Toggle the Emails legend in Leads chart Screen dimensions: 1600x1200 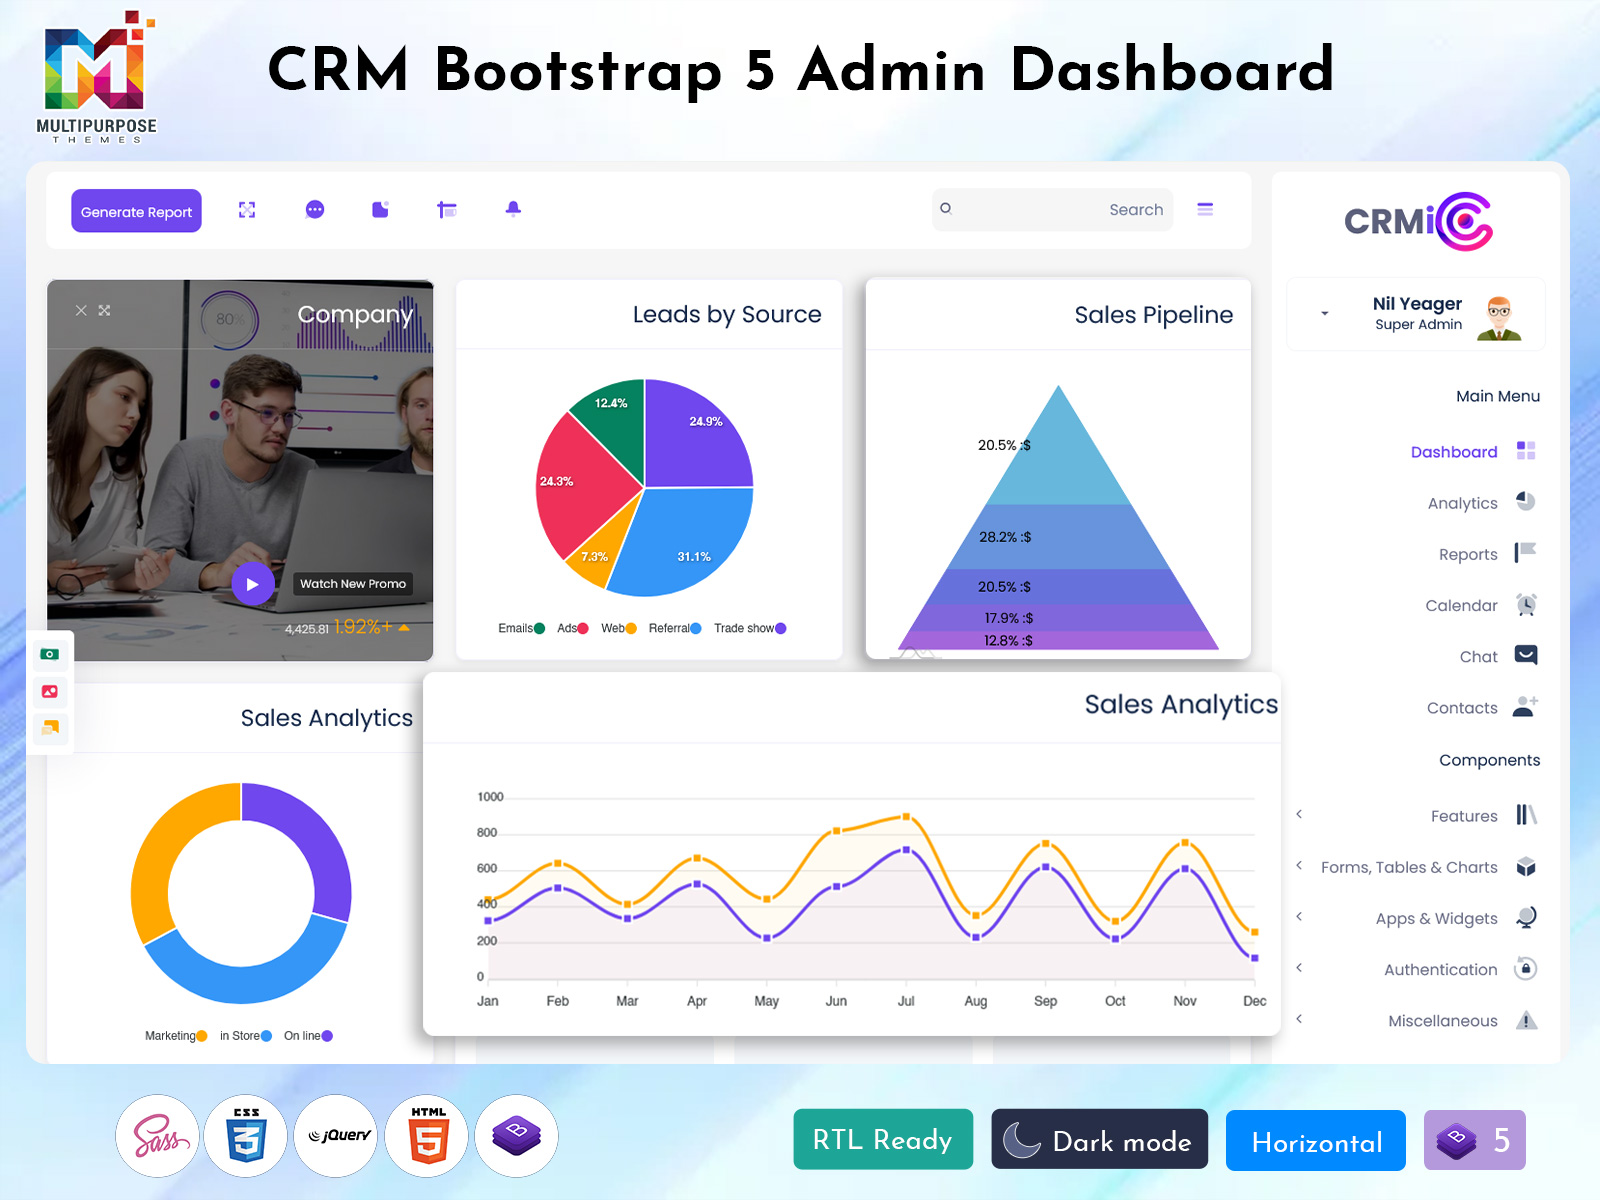pos(521,628)
